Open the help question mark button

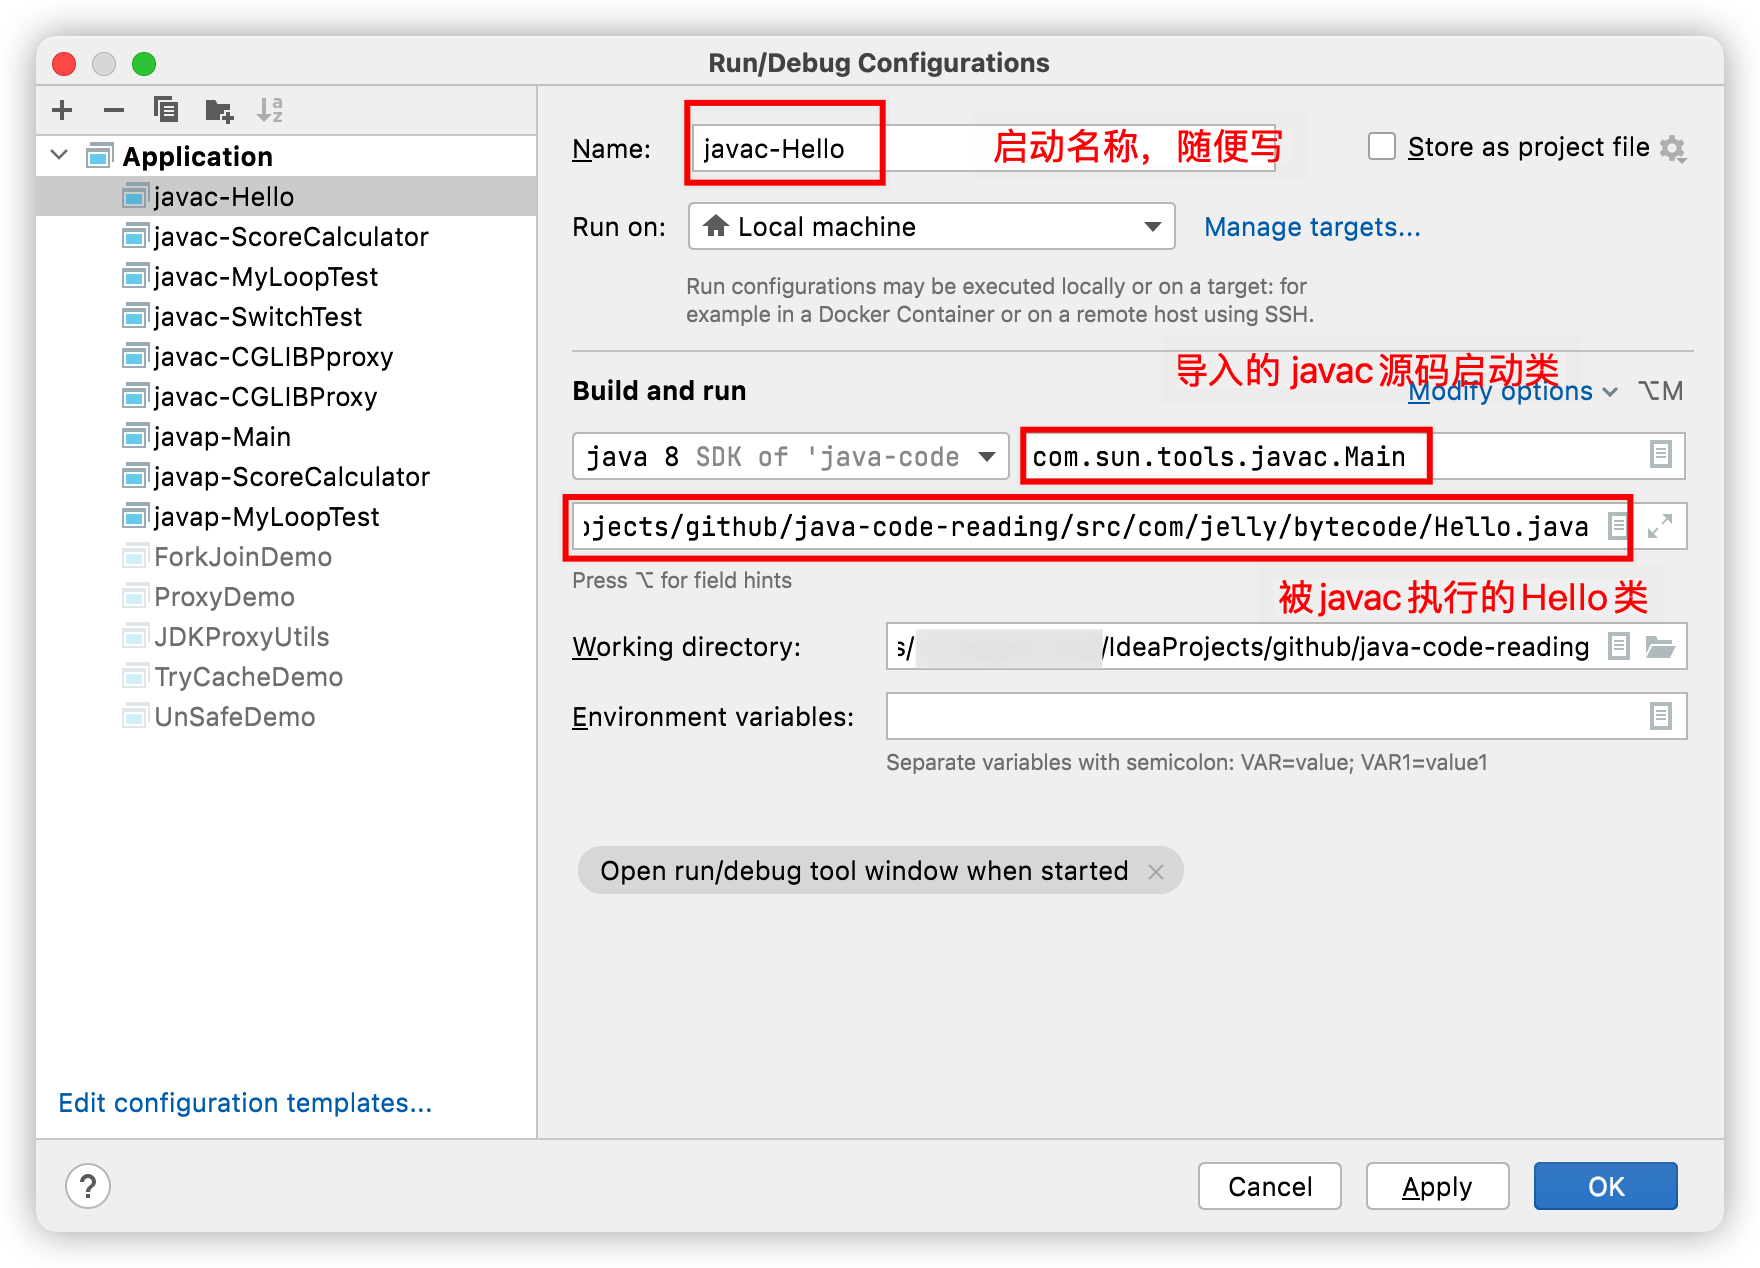click(x=88, y=1186)
